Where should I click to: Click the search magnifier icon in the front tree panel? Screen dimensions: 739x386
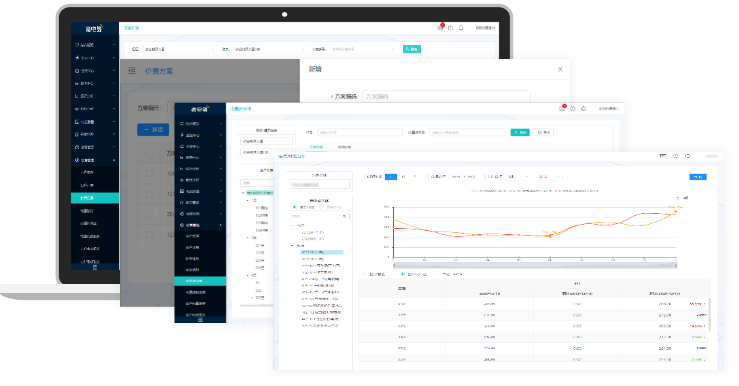coord(345,216)
